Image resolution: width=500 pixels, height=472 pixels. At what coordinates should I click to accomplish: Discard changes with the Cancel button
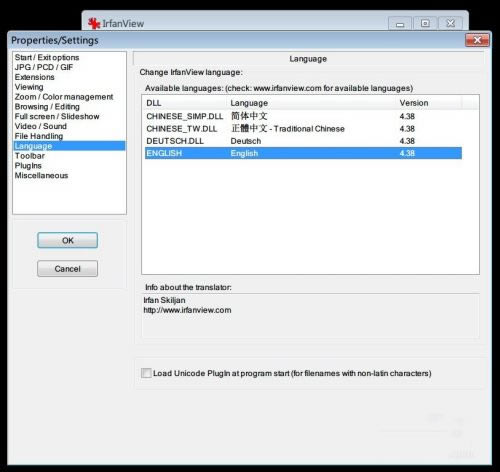point(68,269)
